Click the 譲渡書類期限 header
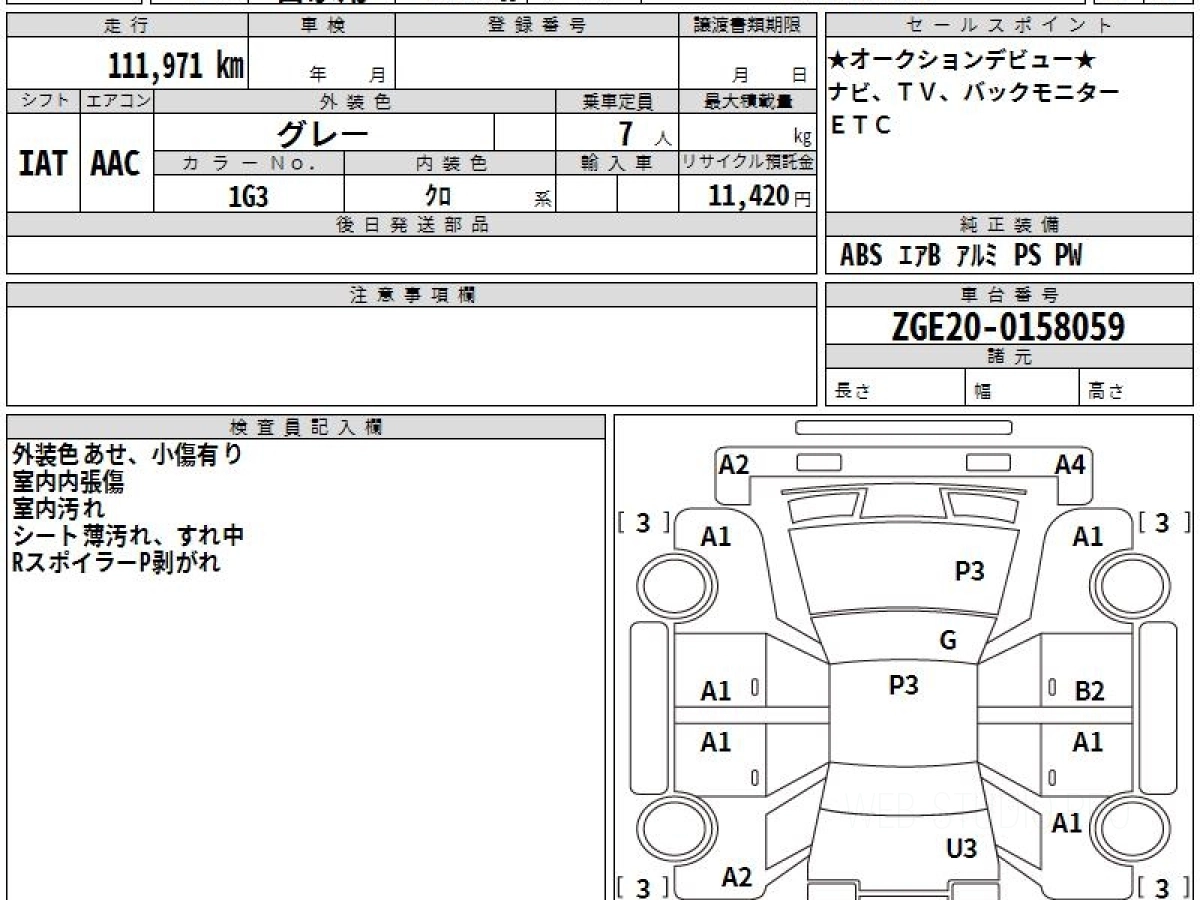The height and width of the screenshot is (900, 1200). pyautogui.click(x=747, y=26)
